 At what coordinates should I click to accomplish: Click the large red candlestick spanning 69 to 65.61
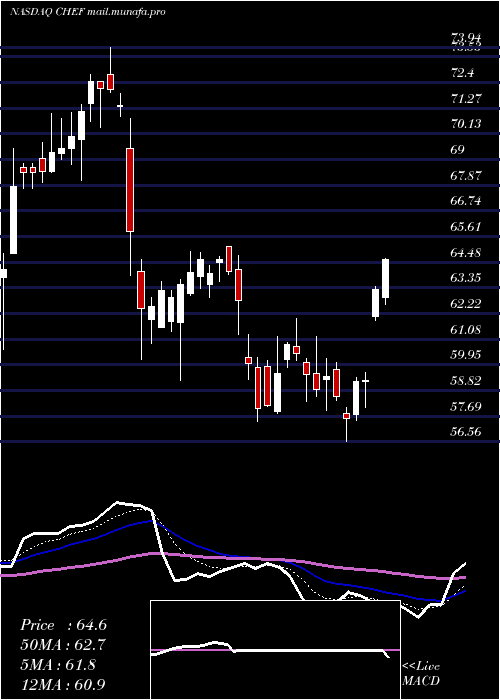coord(130,190)
